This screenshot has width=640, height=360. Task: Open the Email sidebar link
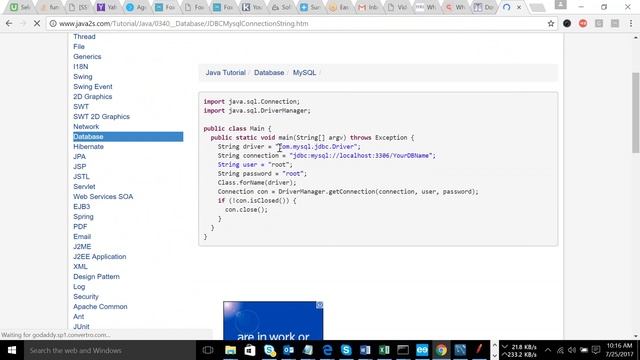click(x=82, y=237)
